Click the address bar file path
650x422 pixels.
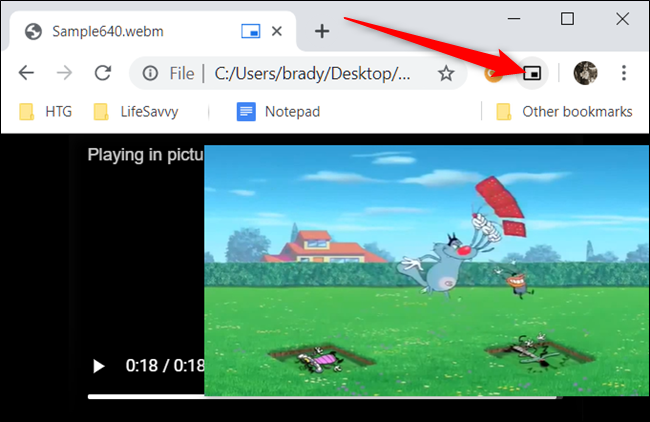312,73
